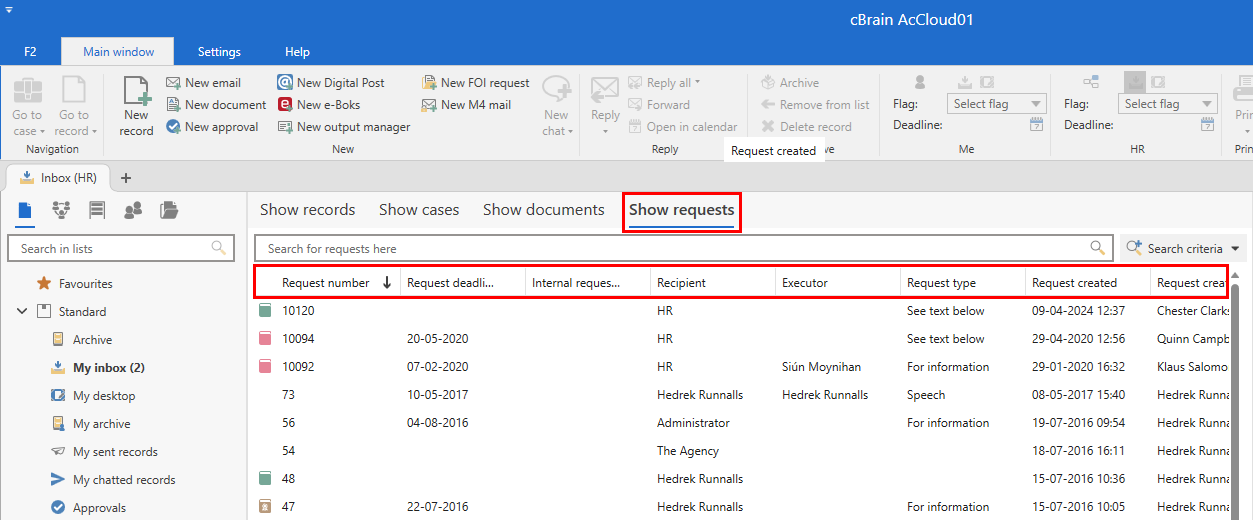Image resolution: width=1253 pixels, height=520 pixels.
Task: Create a New document
Action: pos(216,105)
